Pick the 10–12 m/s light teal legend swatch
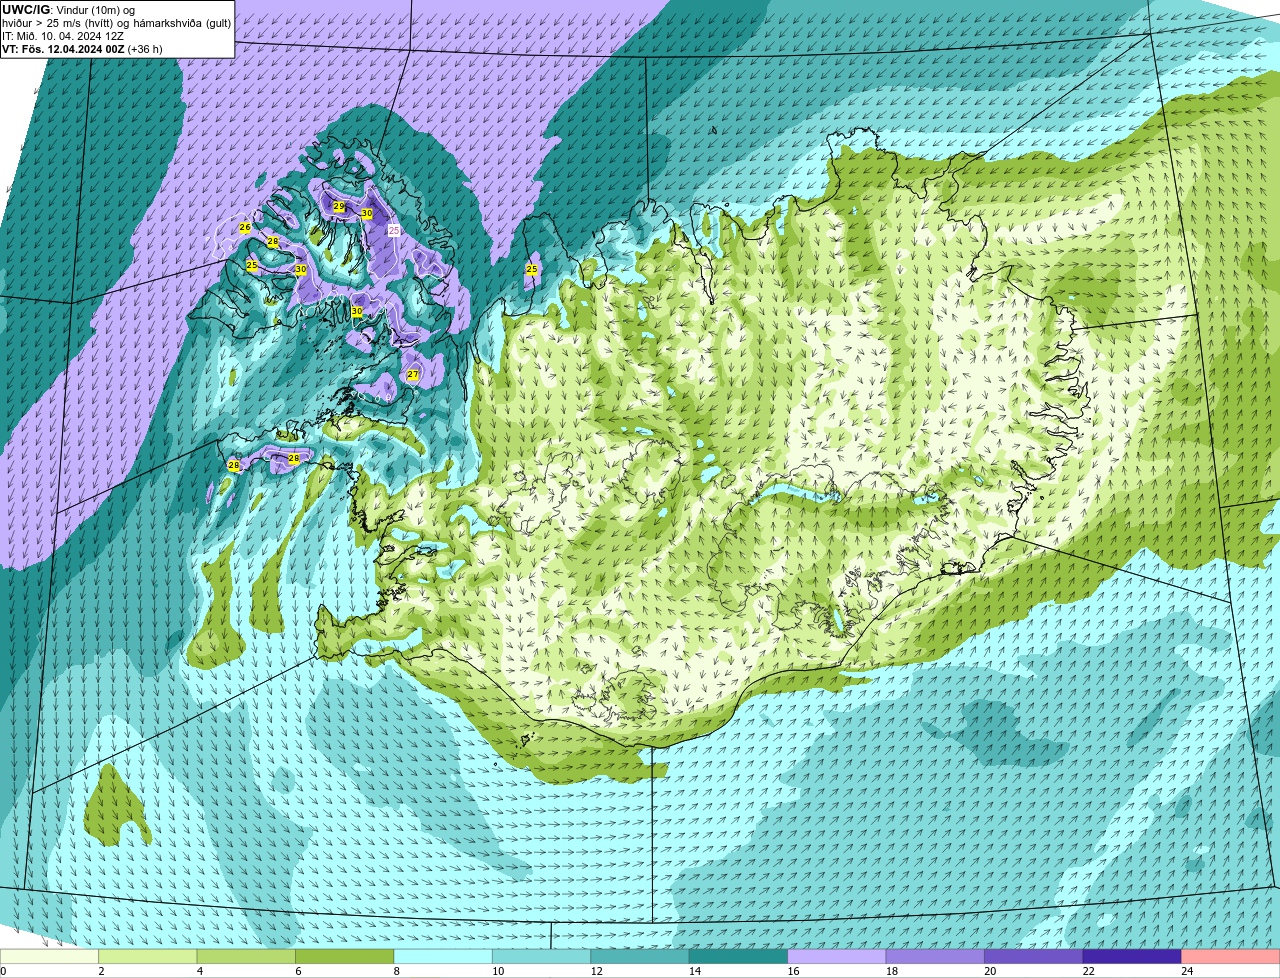The image size is (1280, 978). [x=541, y=956]
